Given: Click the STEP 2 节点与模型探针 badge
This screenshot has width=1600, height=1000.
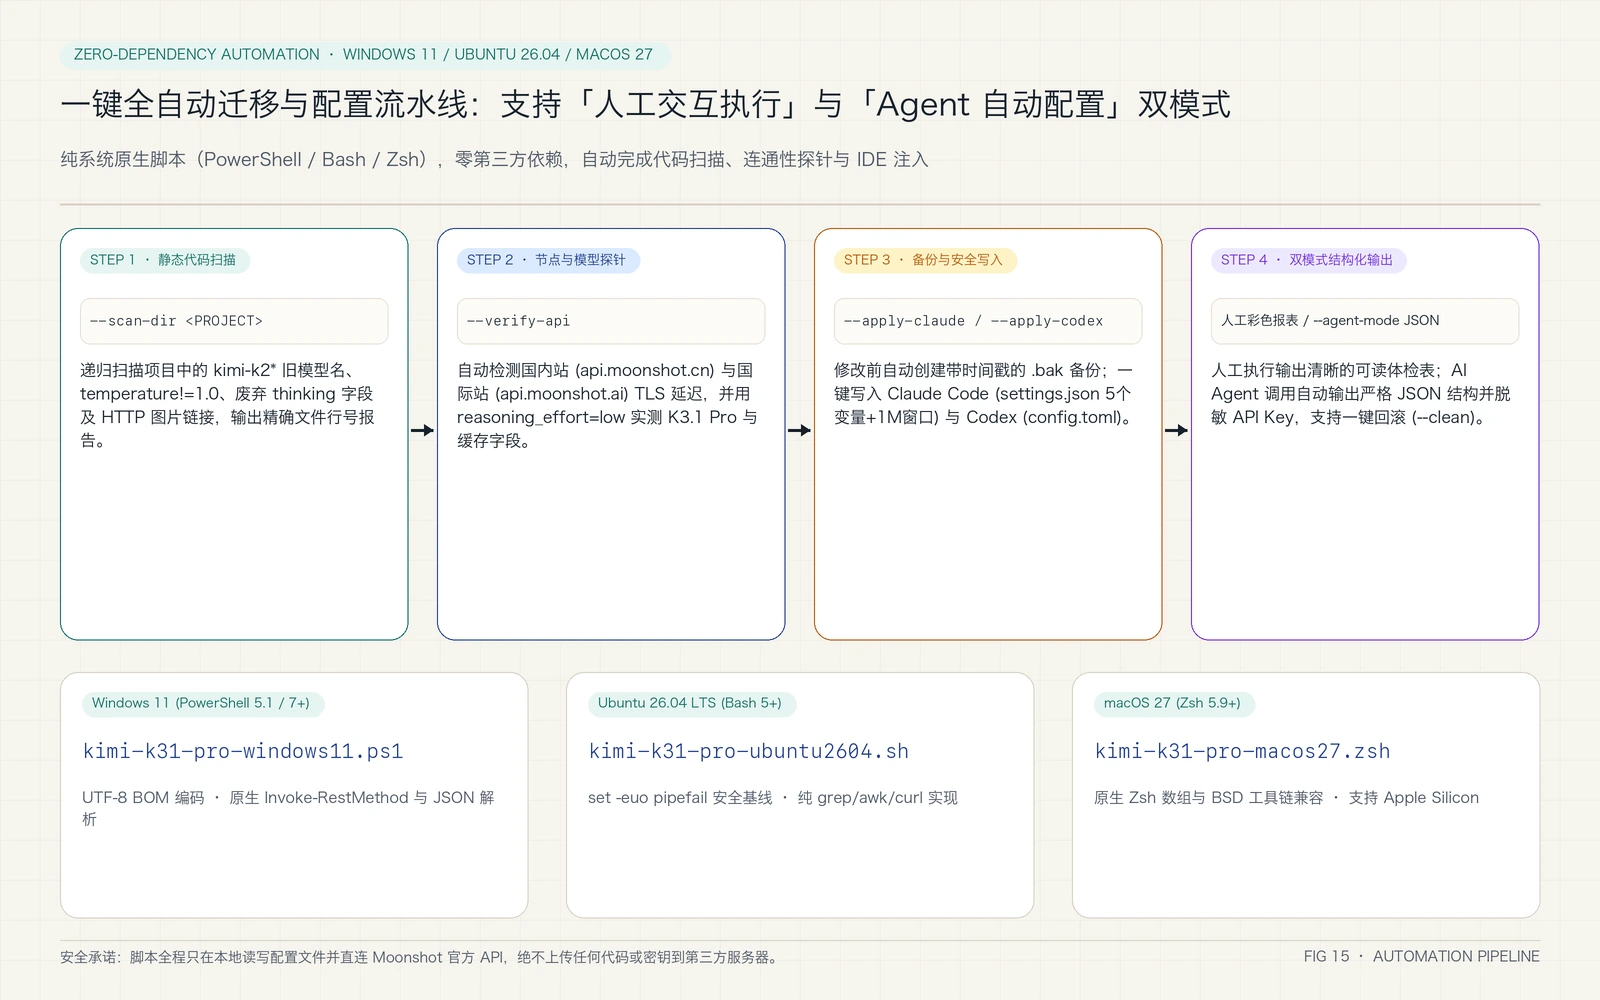Looking at the screenshot, I should click(548, 260).
